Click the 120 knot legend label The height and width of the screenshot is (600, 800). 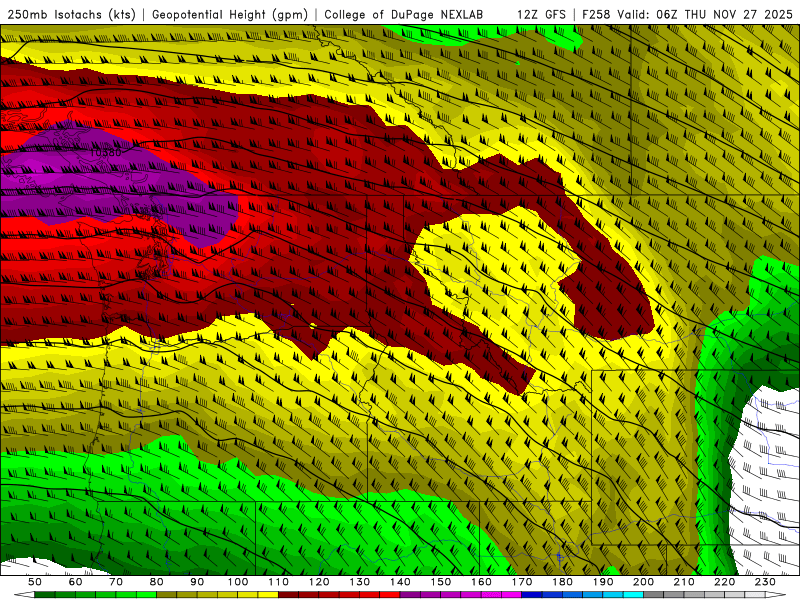(319, 582)
